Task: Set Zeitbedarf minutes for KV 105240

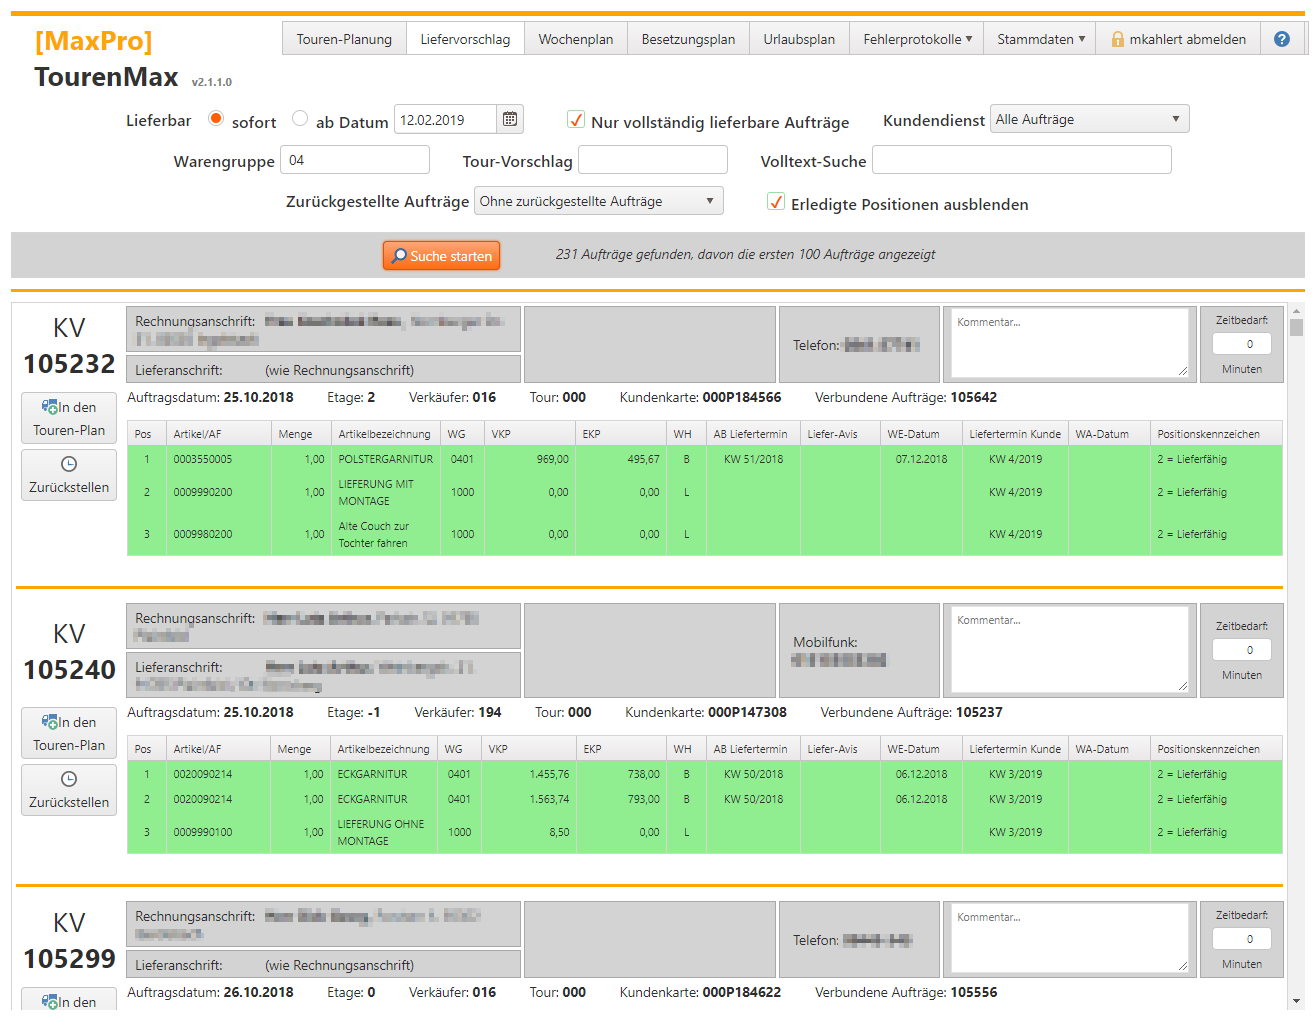Action: (x=1241, y=649)
